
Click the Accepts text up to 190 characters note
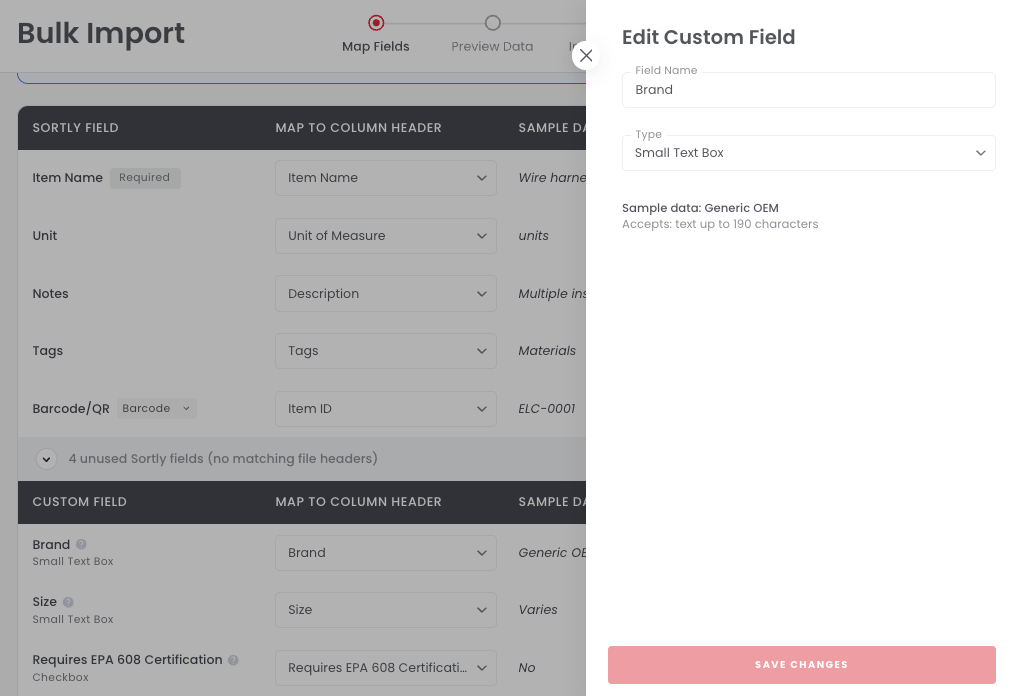[x=720, y=224]
